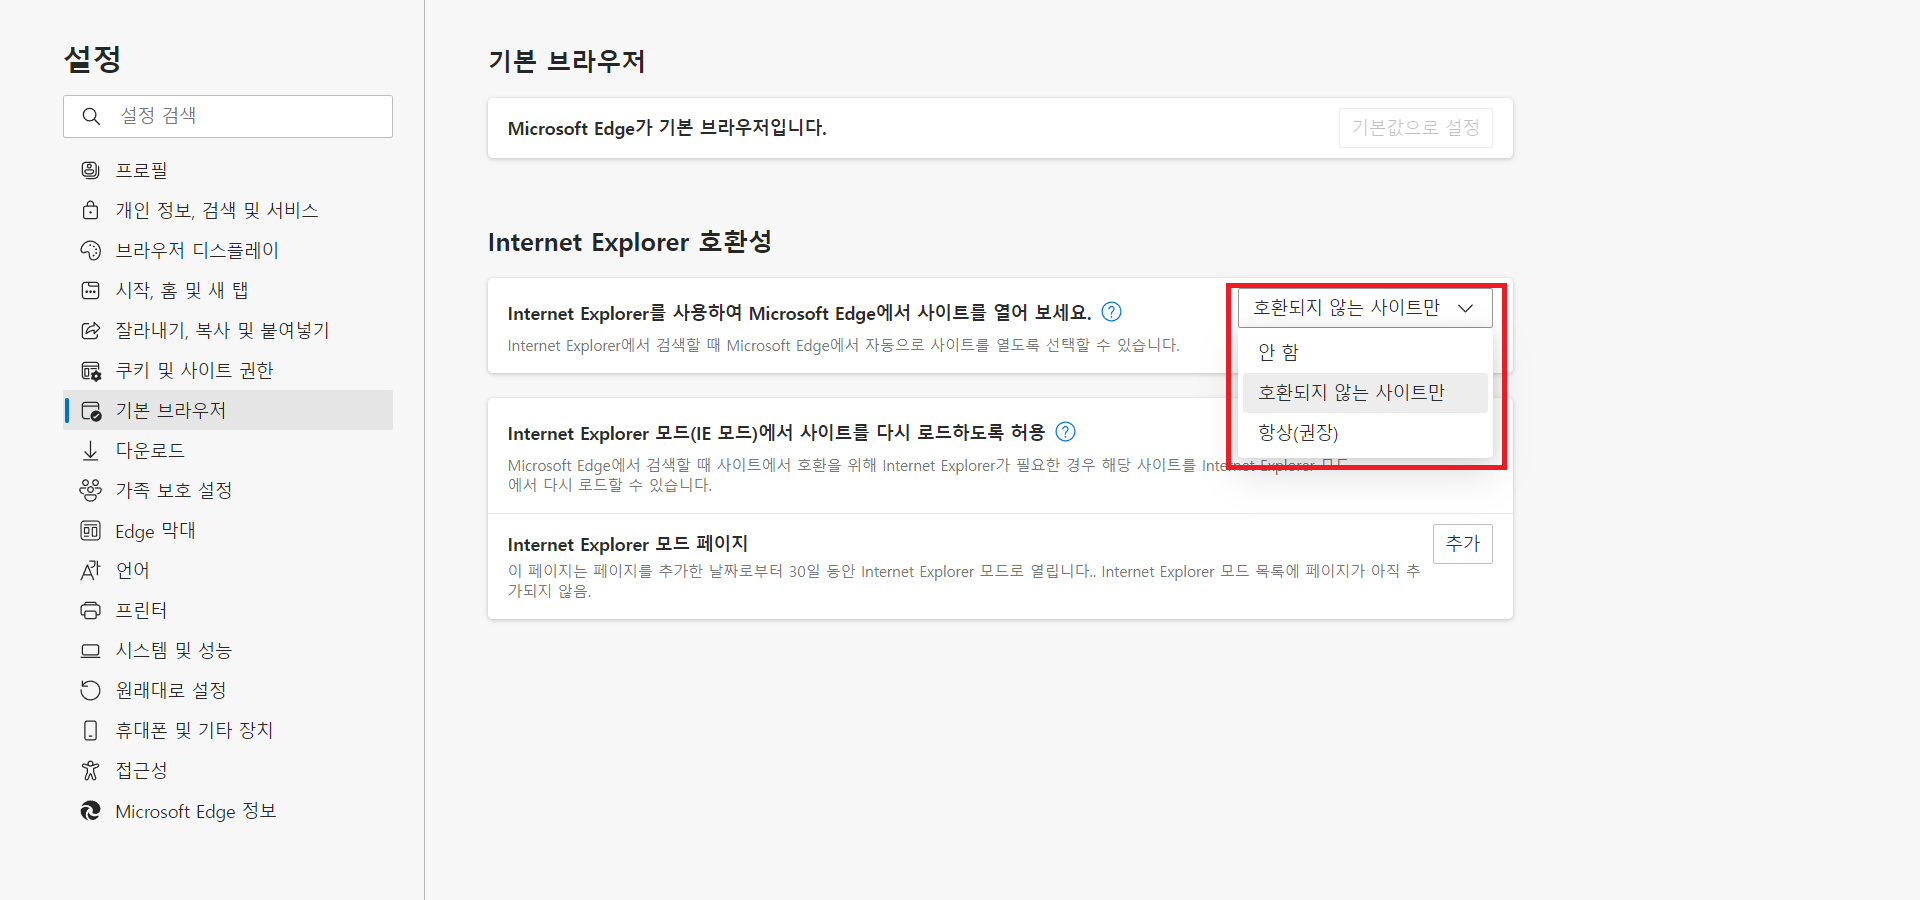Click the Internet Explorer 호환성 heading
The height and width of the screenshot is (900, 1920).
tap(629, 242)
